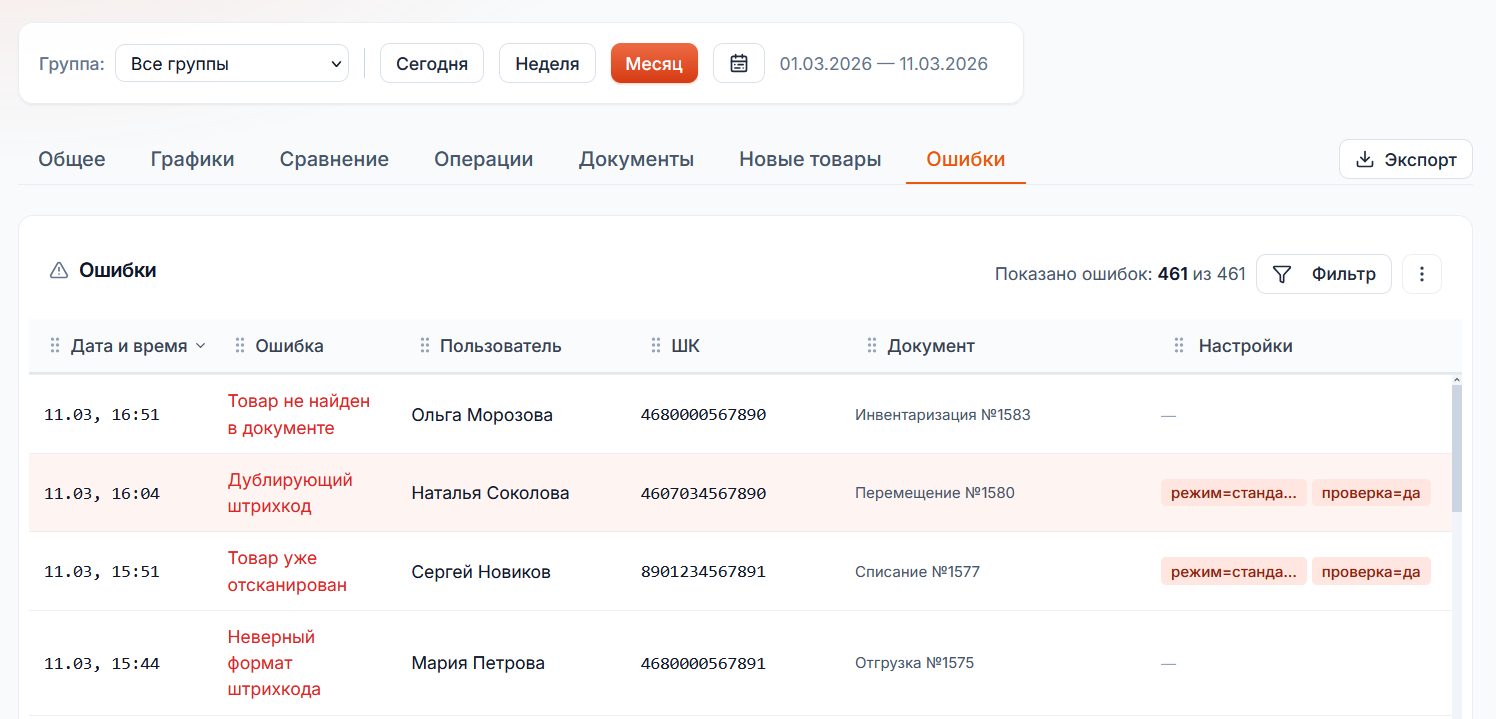Click barcode 4607034567890
The width and height of the screenshot is (1496, 719).
(703, 493)
